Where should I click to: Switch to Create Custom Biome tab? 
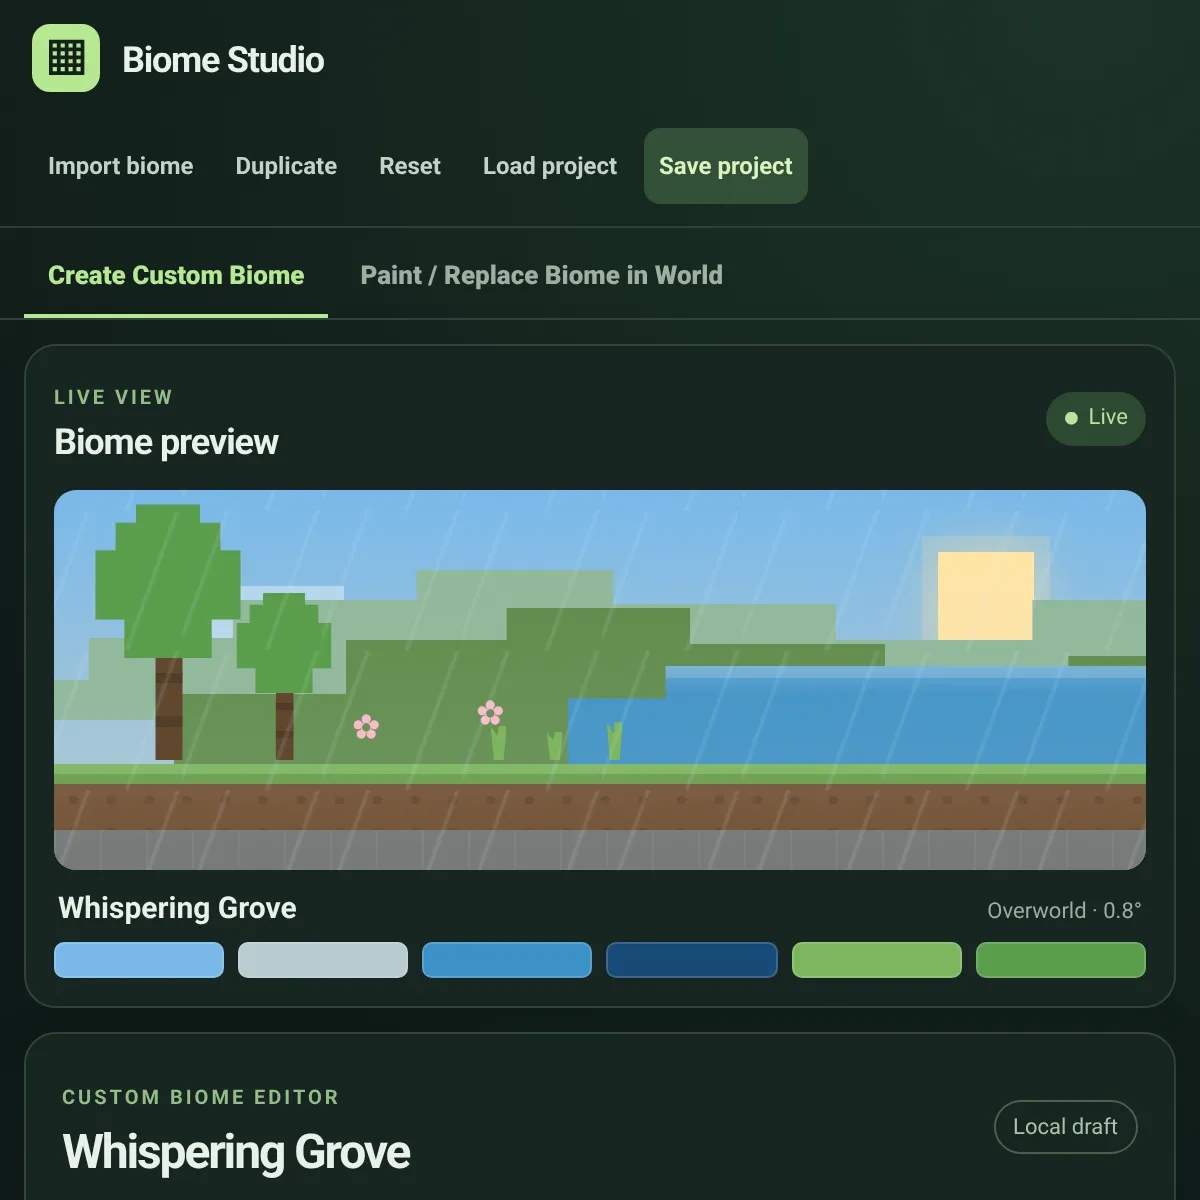point(176,275)
